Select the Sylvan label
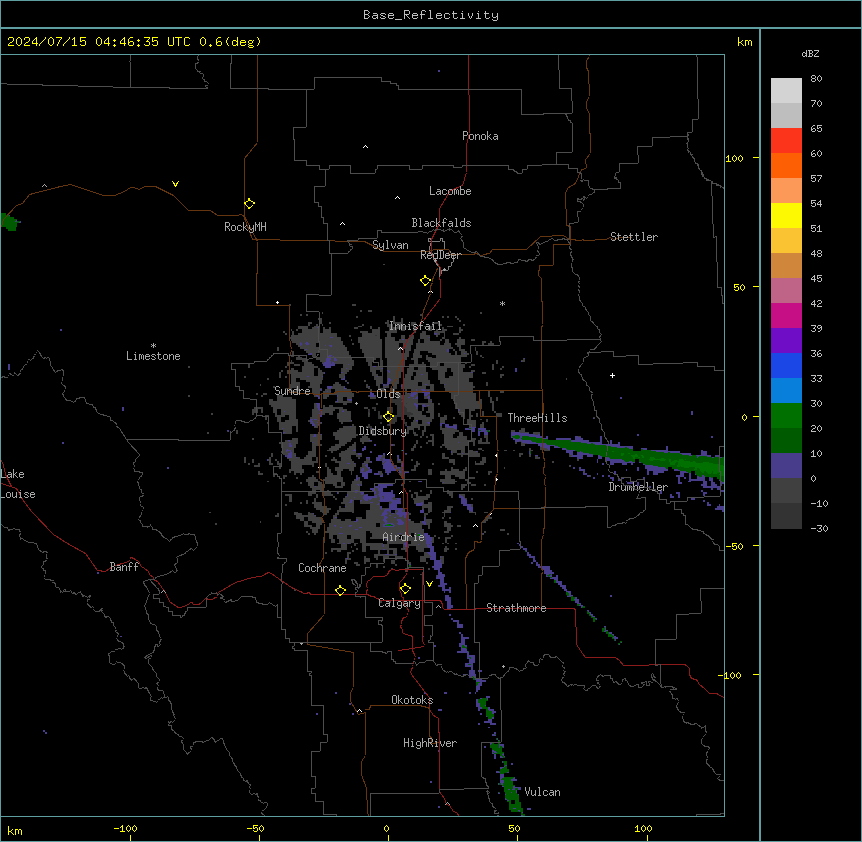Viewport: 862px width, 842px height. (390, 245)
